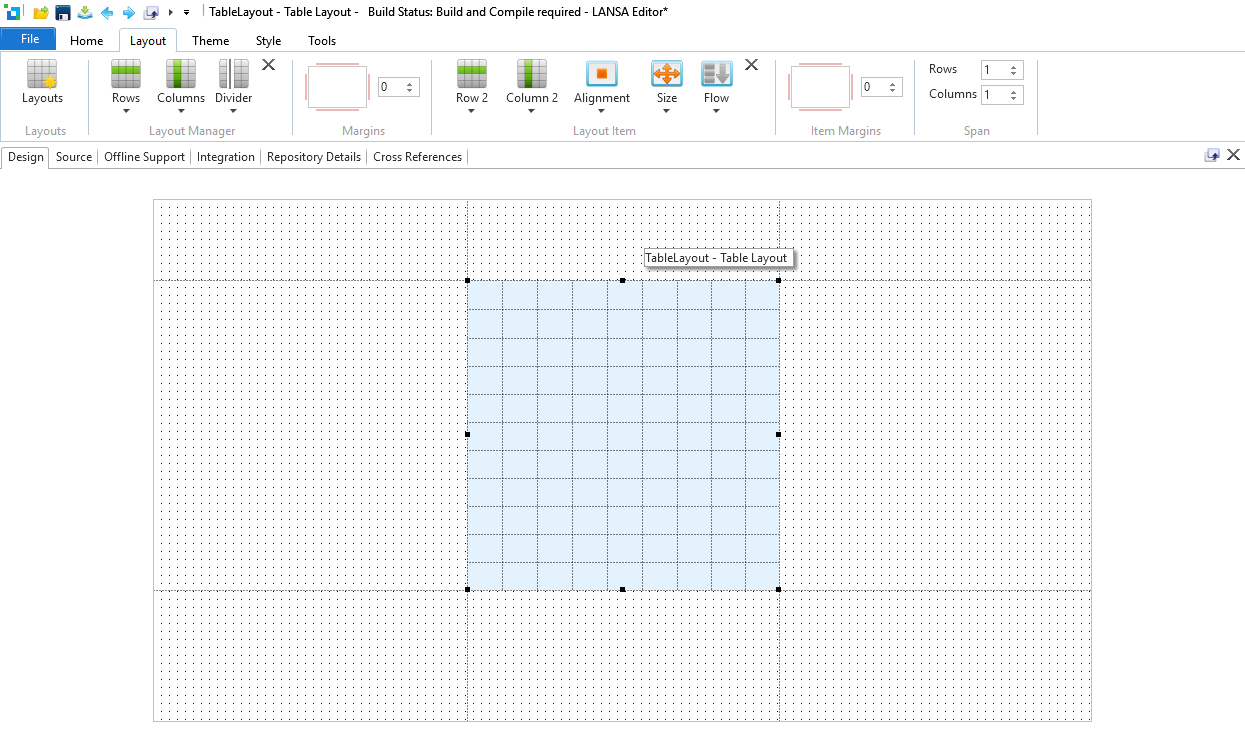The width and height of the screenshot is (1245, 730).
Task: Click the Alignment icon
Action: (x=602, y=74)
